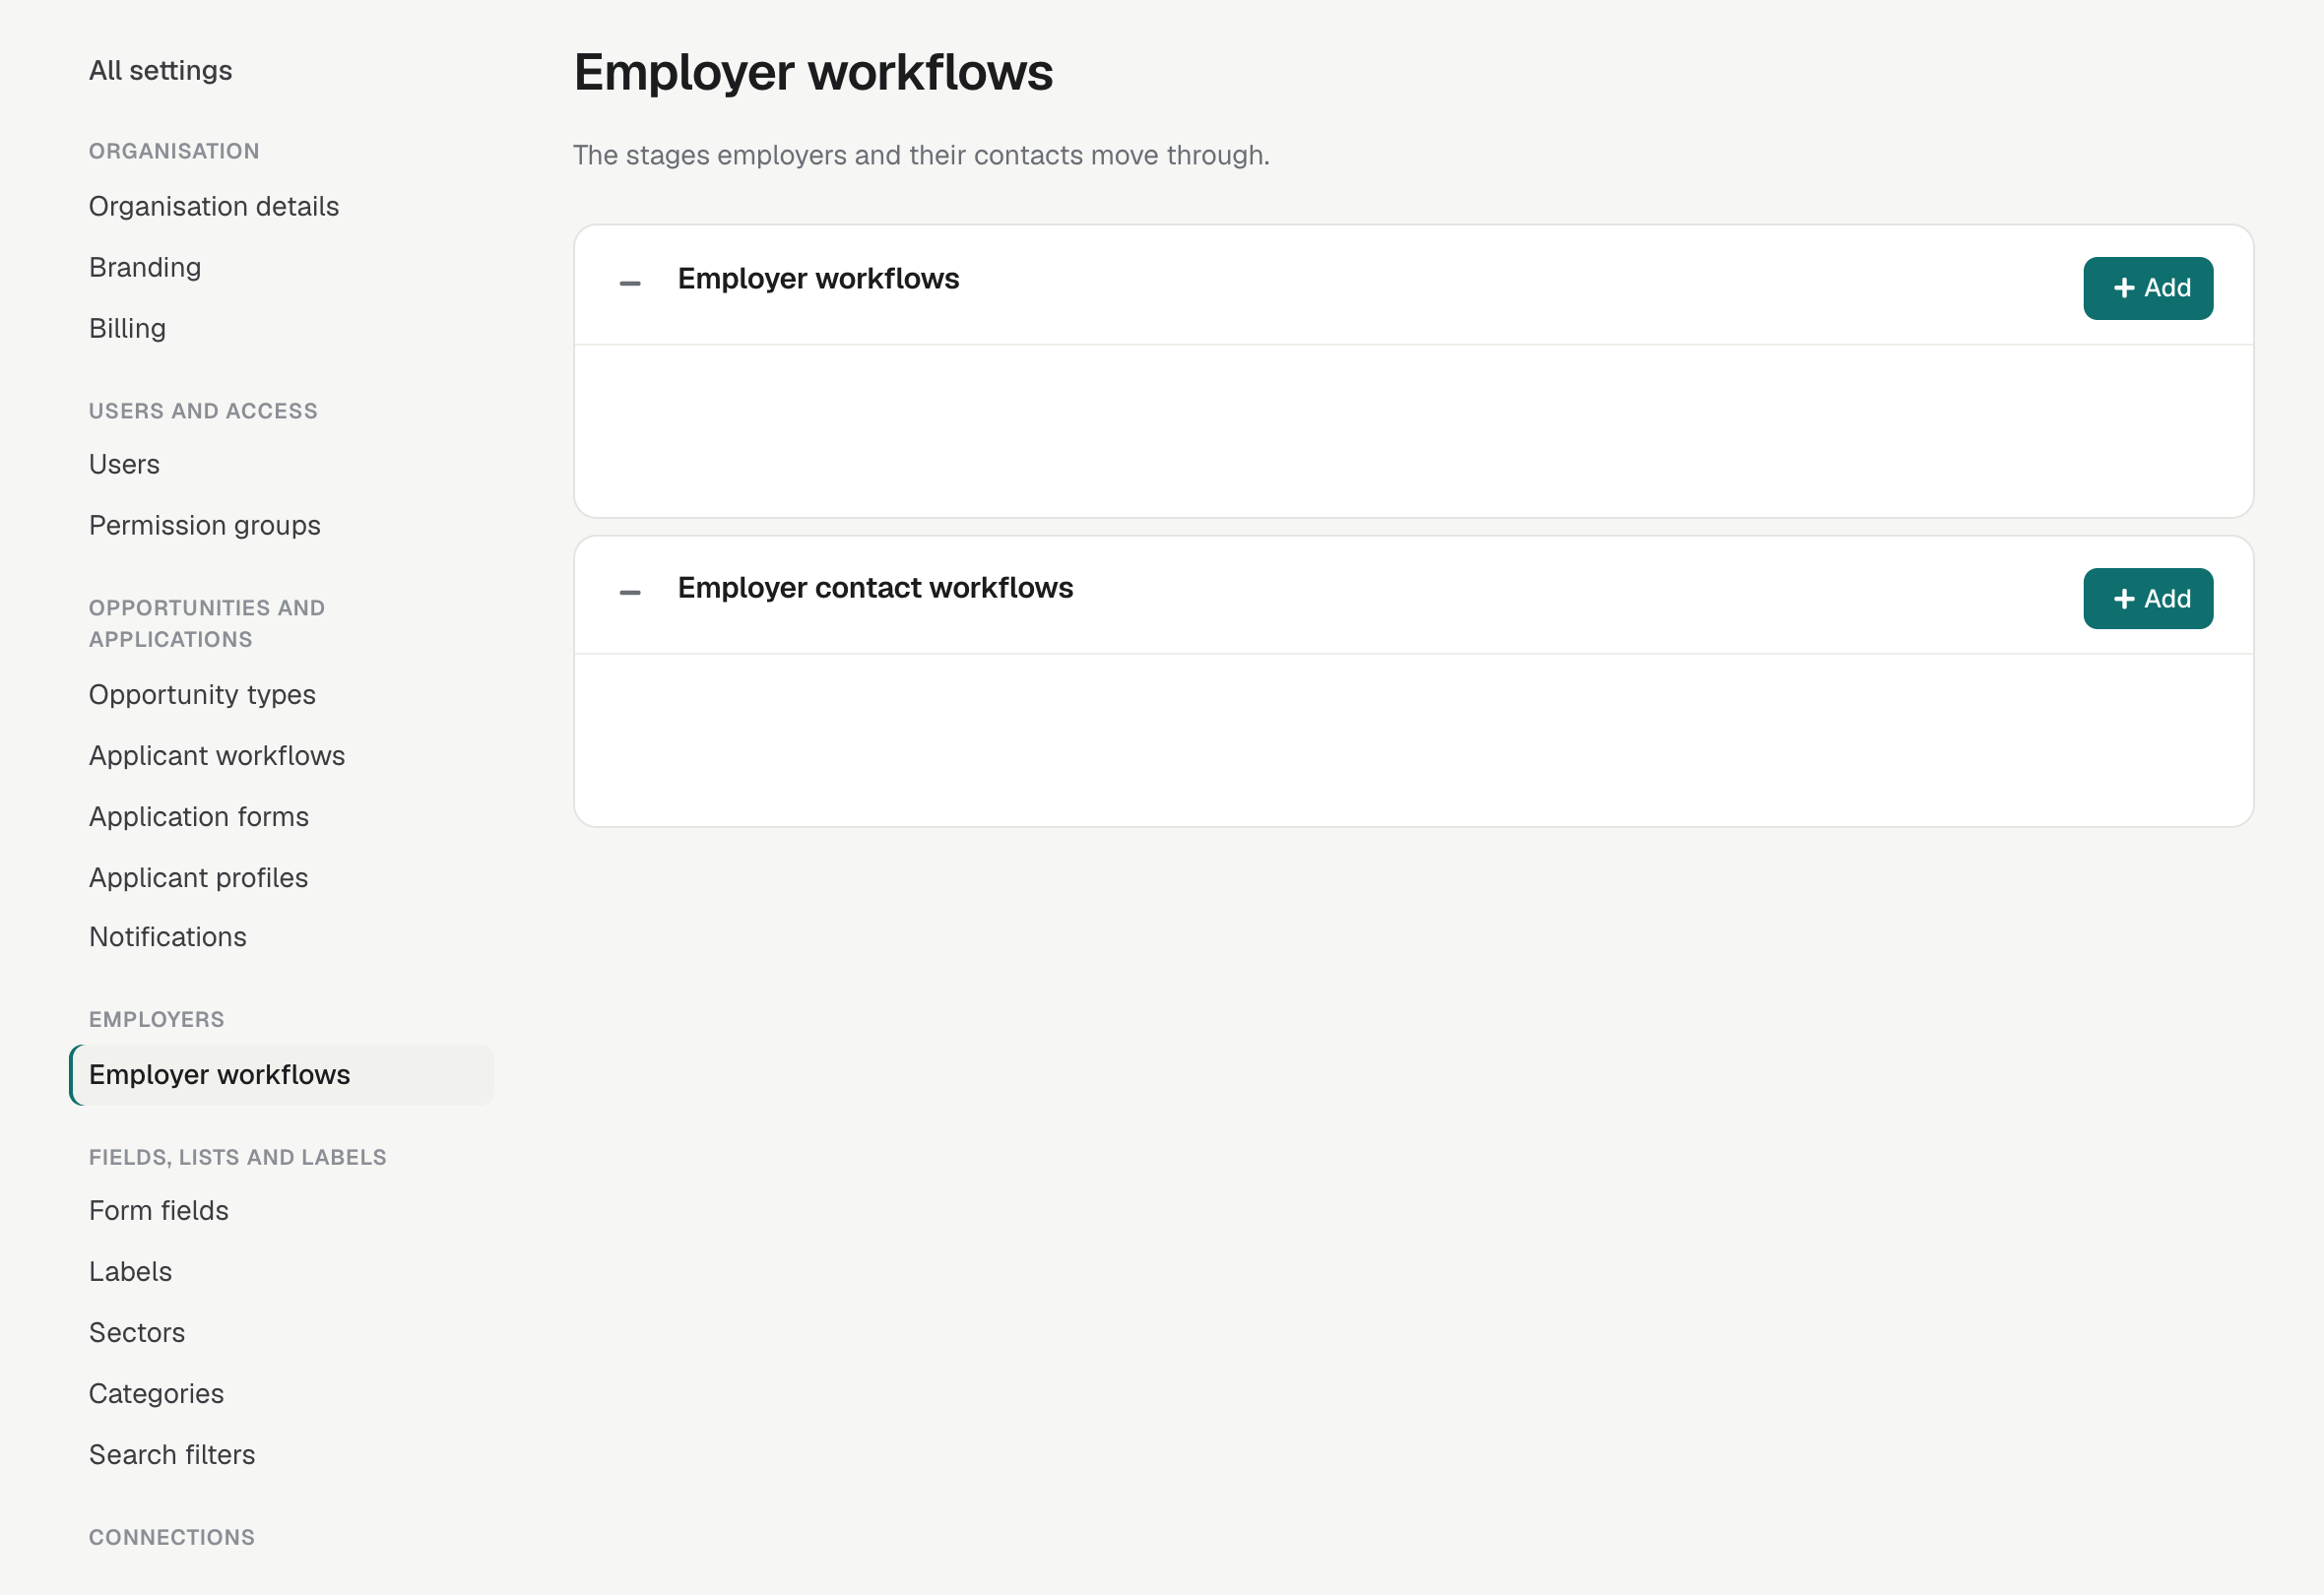Click the Employer workflows card title
This screenshot has height=1595, width=2324.
818,278
